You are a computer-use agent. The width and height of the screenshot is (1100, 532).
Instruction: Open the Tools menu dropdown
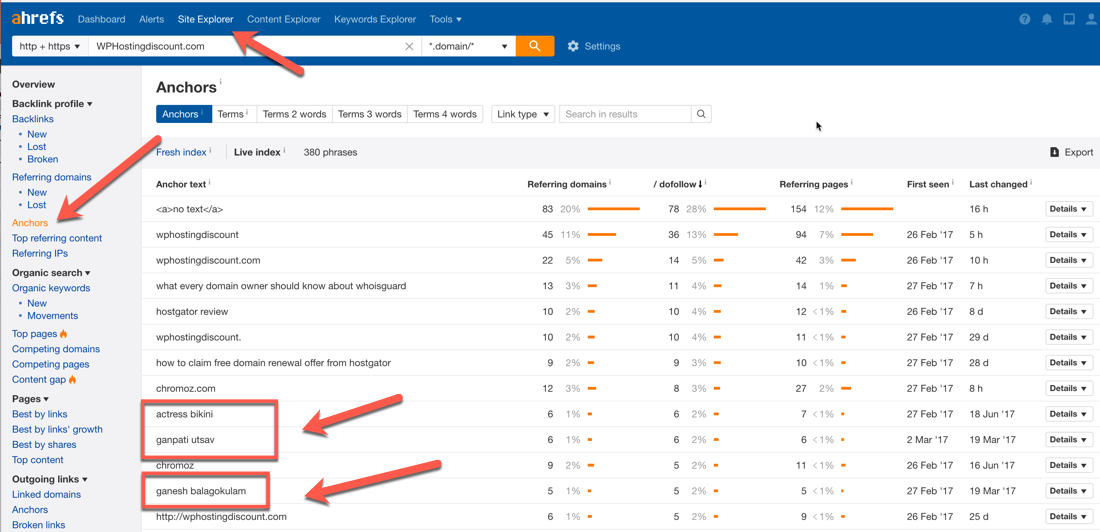point(445,19)
